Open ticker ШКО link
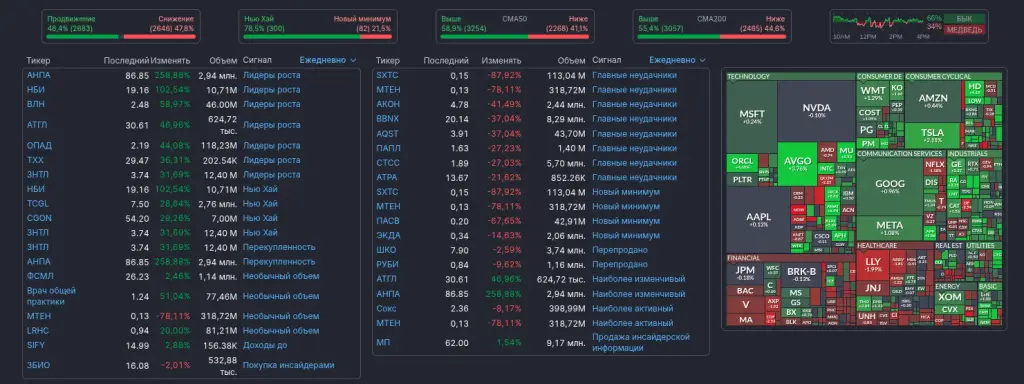 [x=386, y=250]
